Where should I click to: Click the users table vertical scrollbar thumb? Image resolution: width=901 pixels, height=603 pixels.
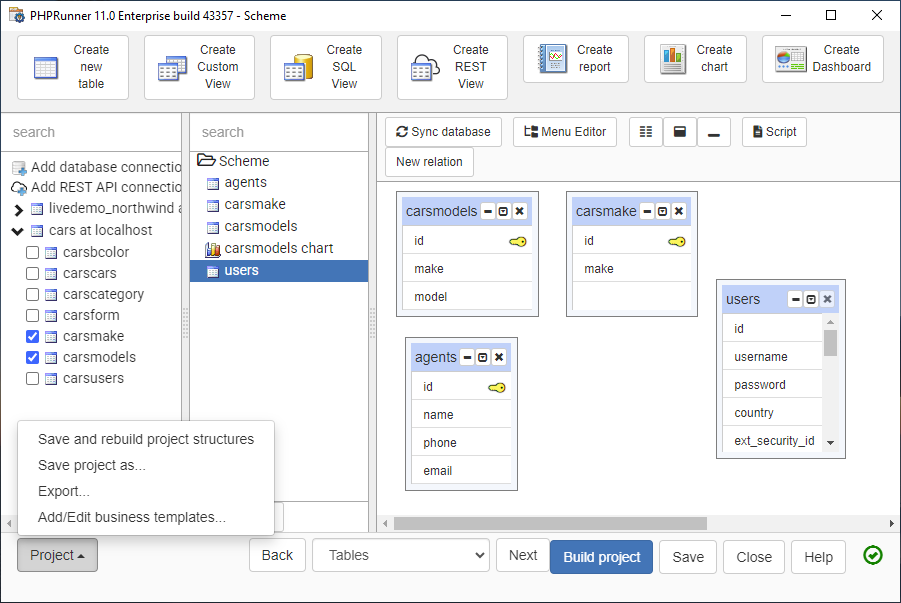click(830, 343)
